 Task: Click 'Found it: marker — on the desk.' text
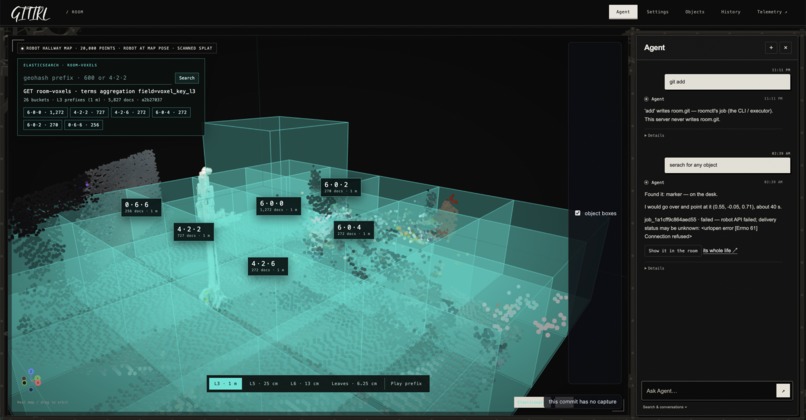(681, 194)
